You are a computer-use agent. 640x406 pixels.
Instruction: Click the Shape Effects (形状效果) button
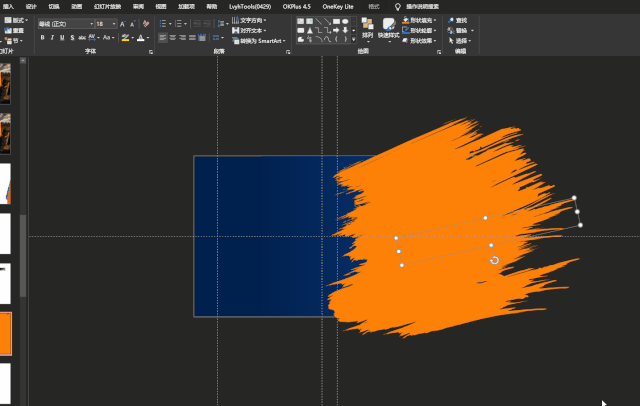tap(420, 41)
